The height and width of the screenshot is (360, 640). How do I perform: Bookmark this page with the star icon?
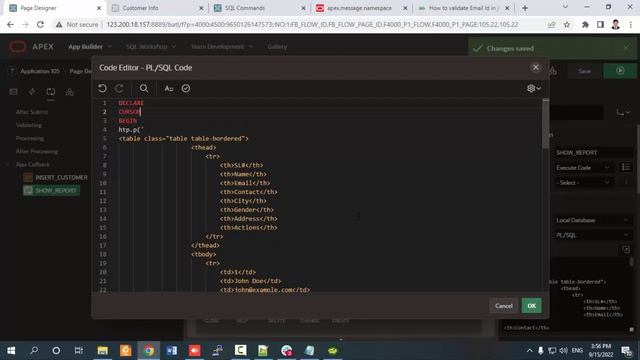pyautogui.click(x=567, y=24)
